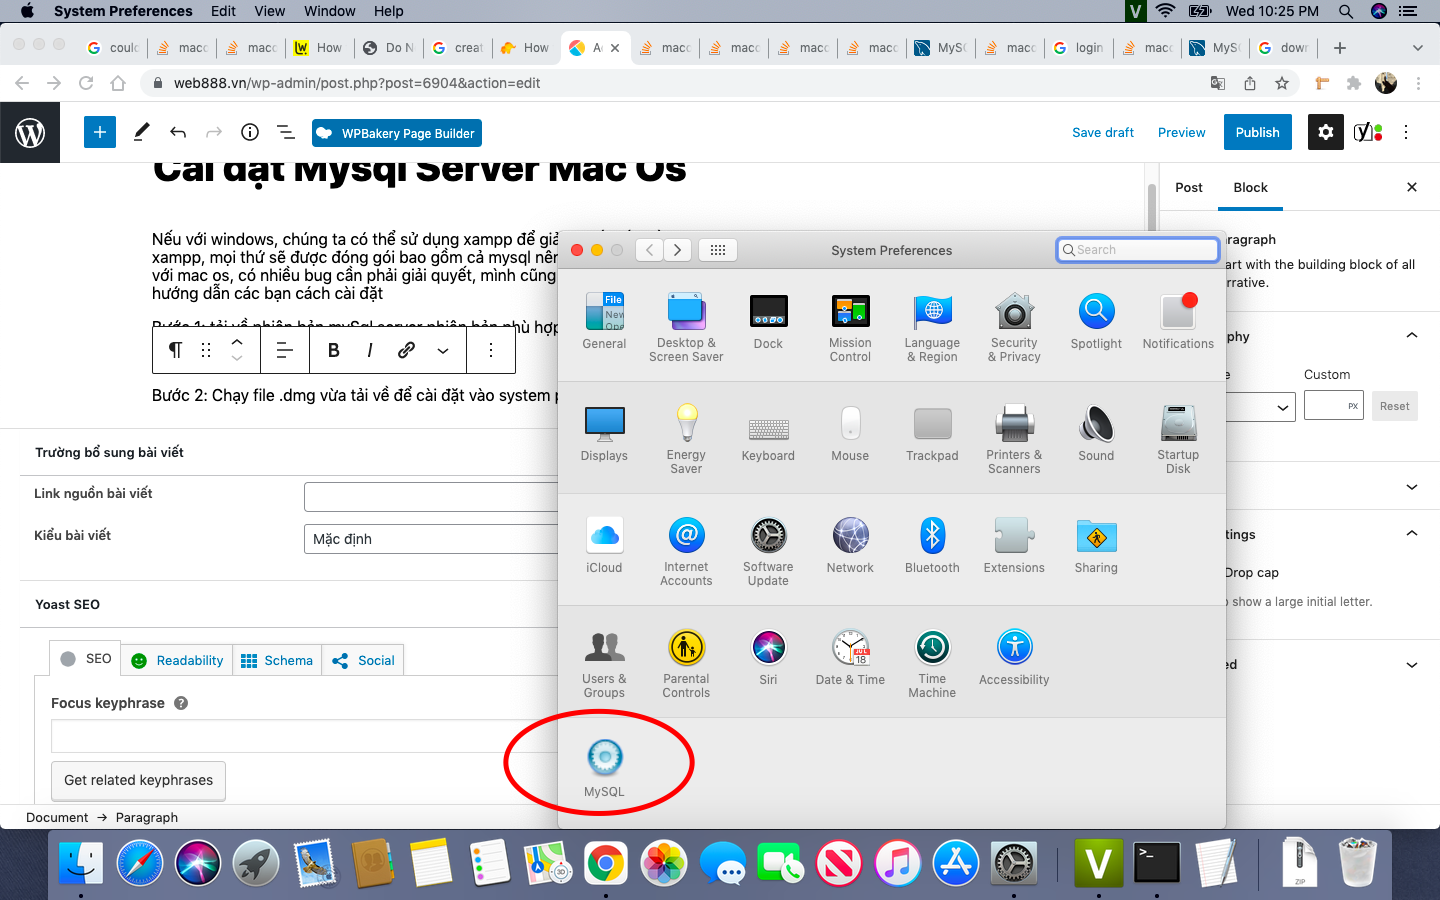
Task: Click the Publish button
Action: click(x=1258, y=132)
